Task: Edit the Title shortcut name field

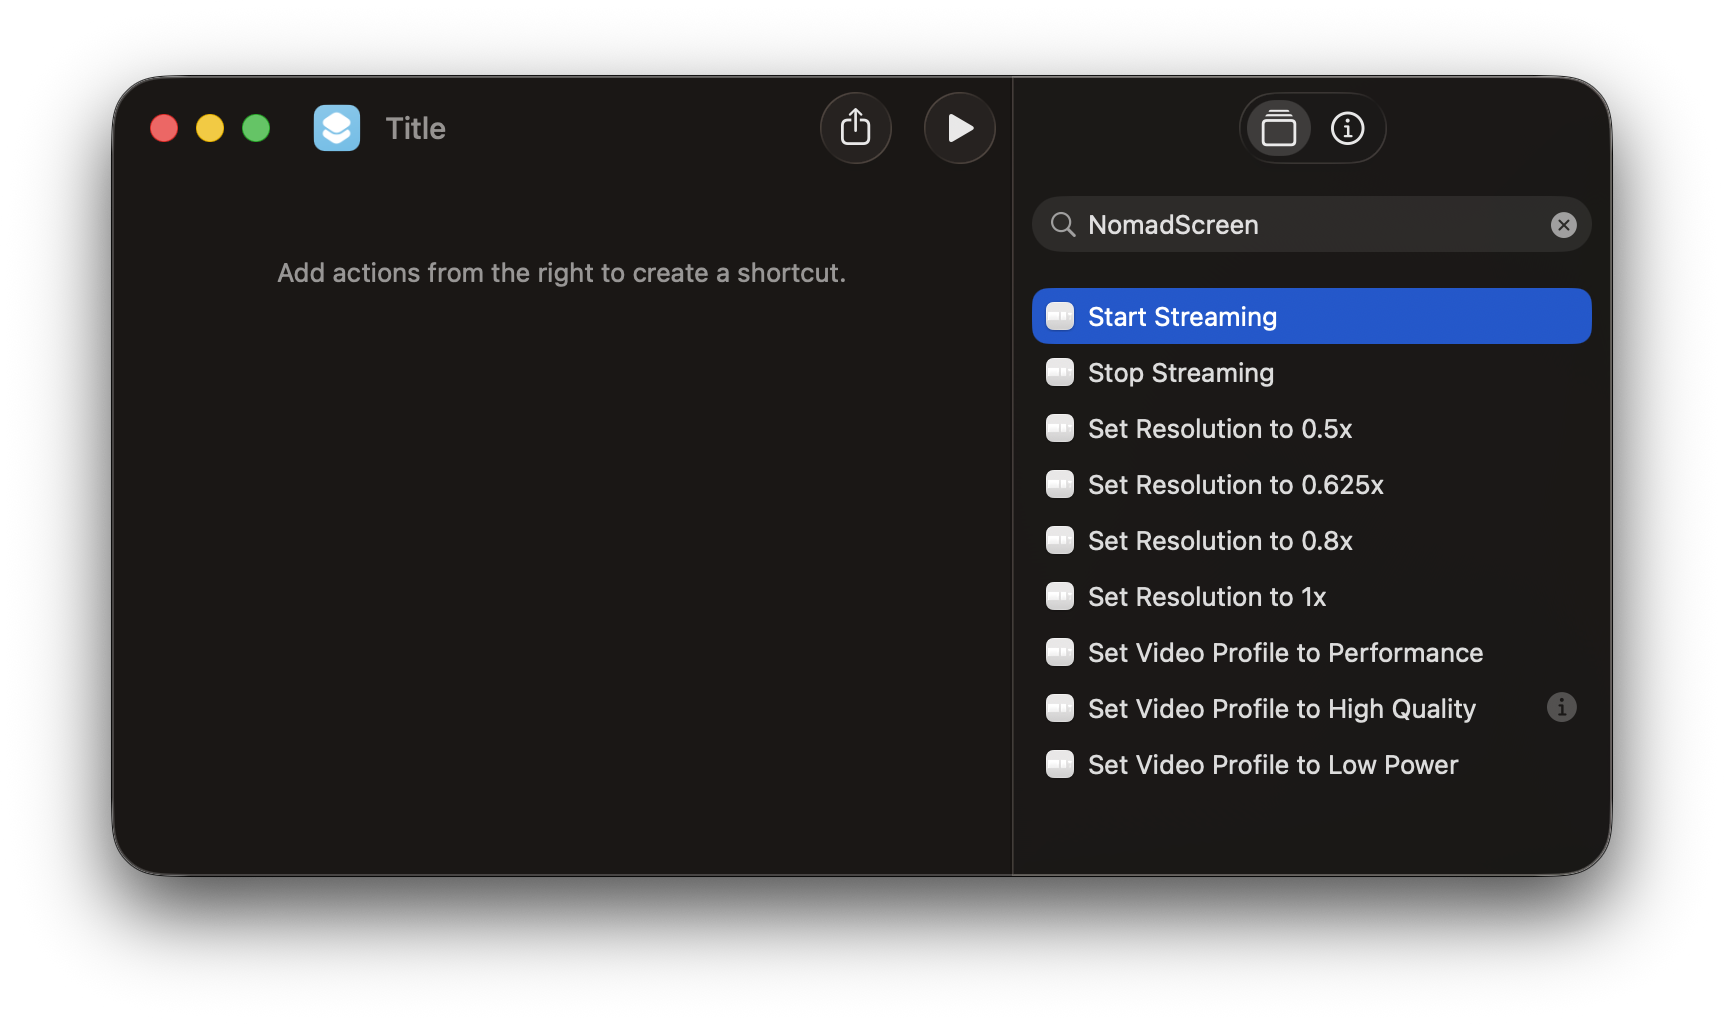Action: (x=415, y=128)
